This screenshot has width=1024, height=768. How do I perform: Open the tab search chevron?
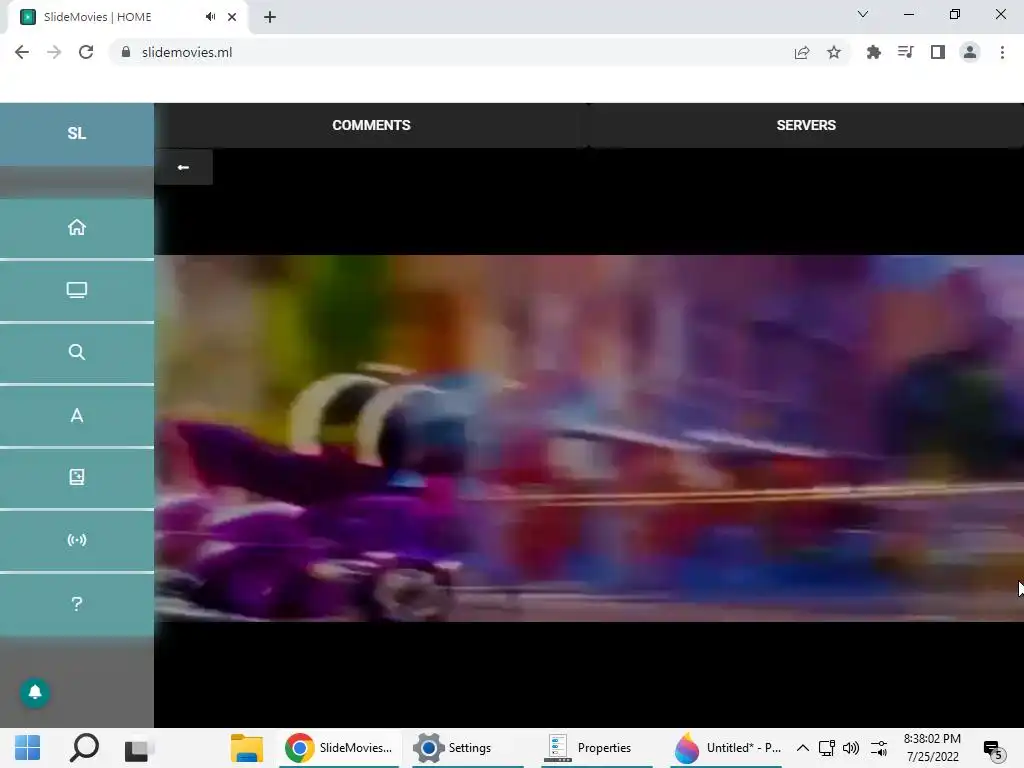point(863,14)
